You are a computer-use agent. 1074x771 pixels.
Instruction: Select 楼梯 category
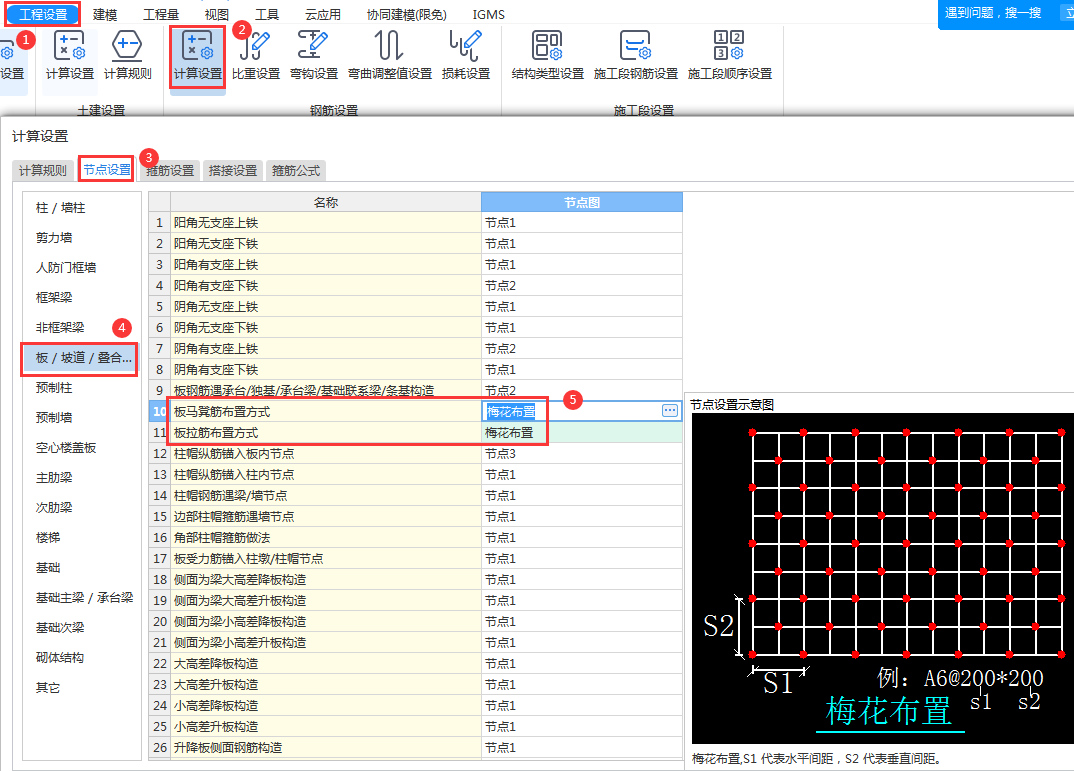[48, 538]
